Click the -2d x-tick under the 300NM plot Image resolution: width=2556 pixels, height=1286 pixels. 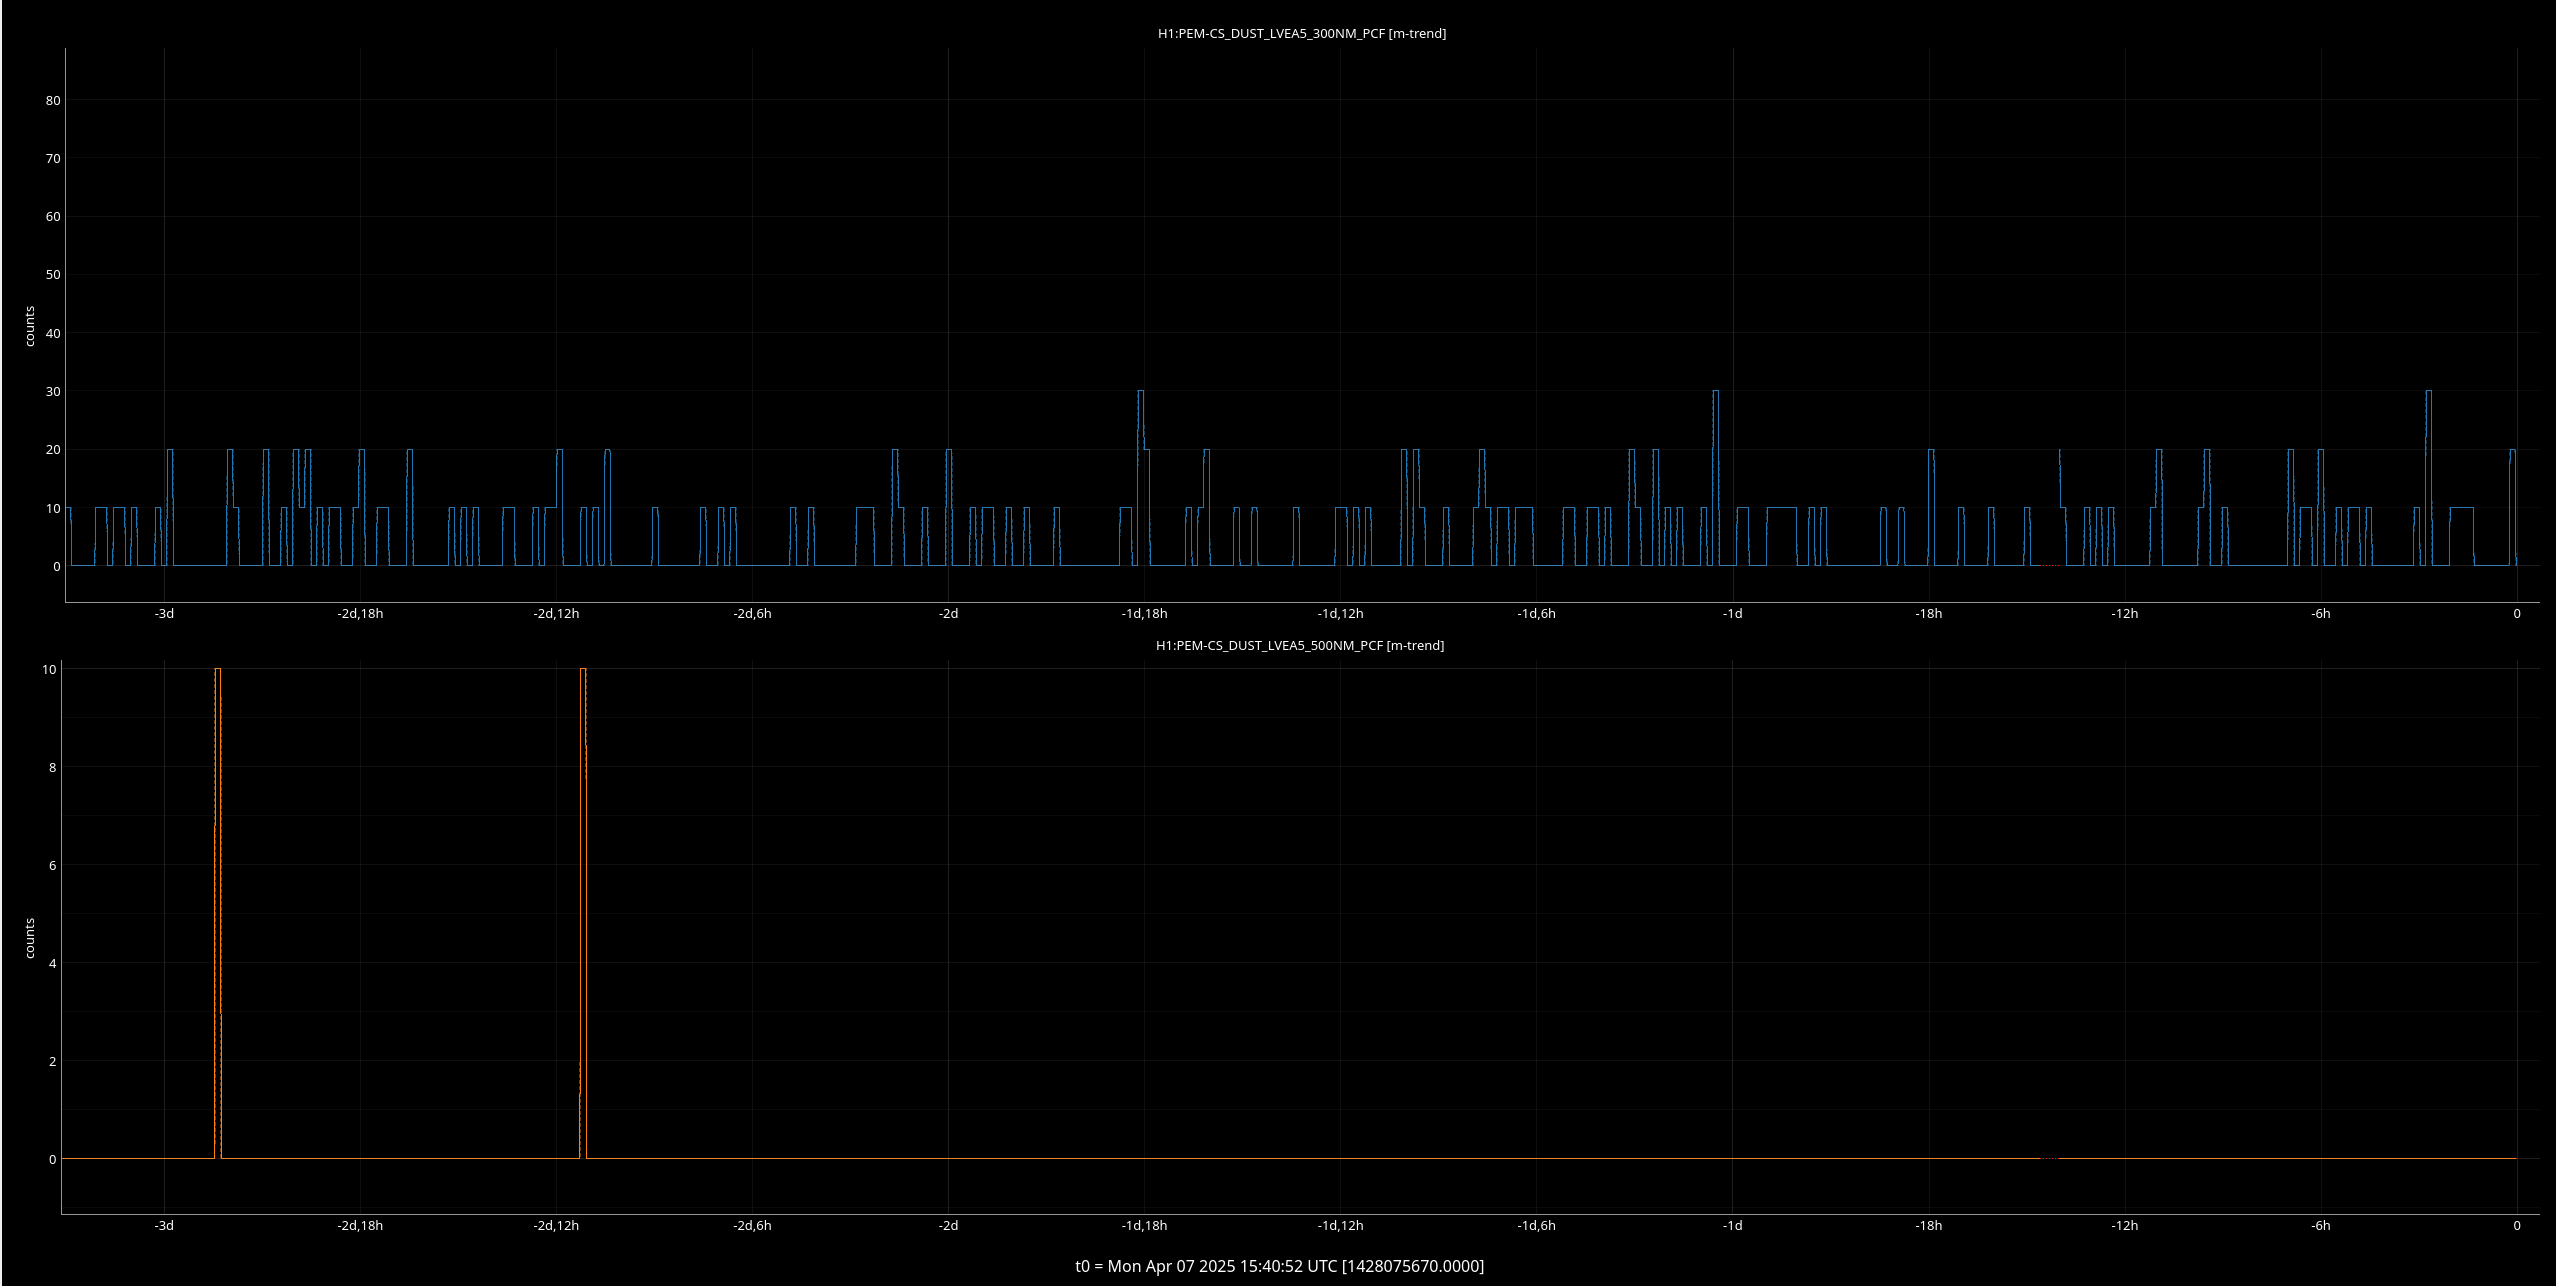point(948,613)
